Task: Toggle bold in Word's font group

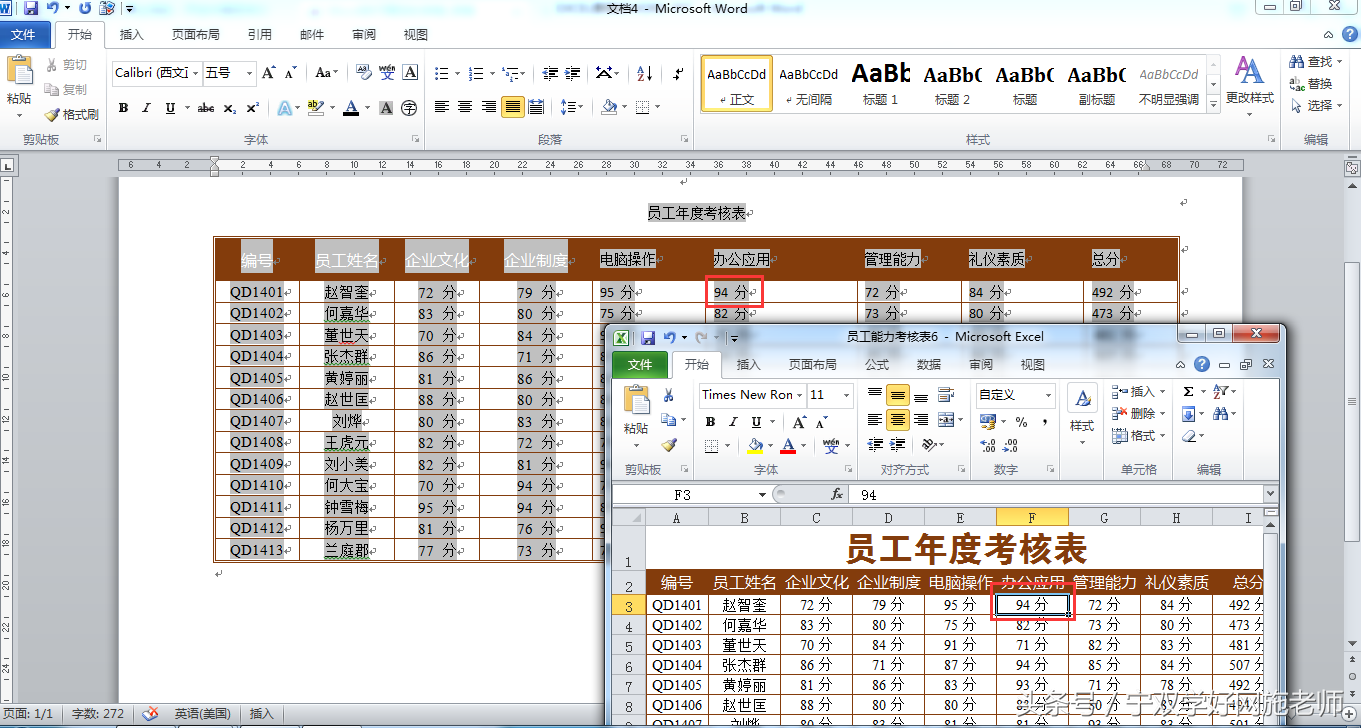Action: pos(123,108)
